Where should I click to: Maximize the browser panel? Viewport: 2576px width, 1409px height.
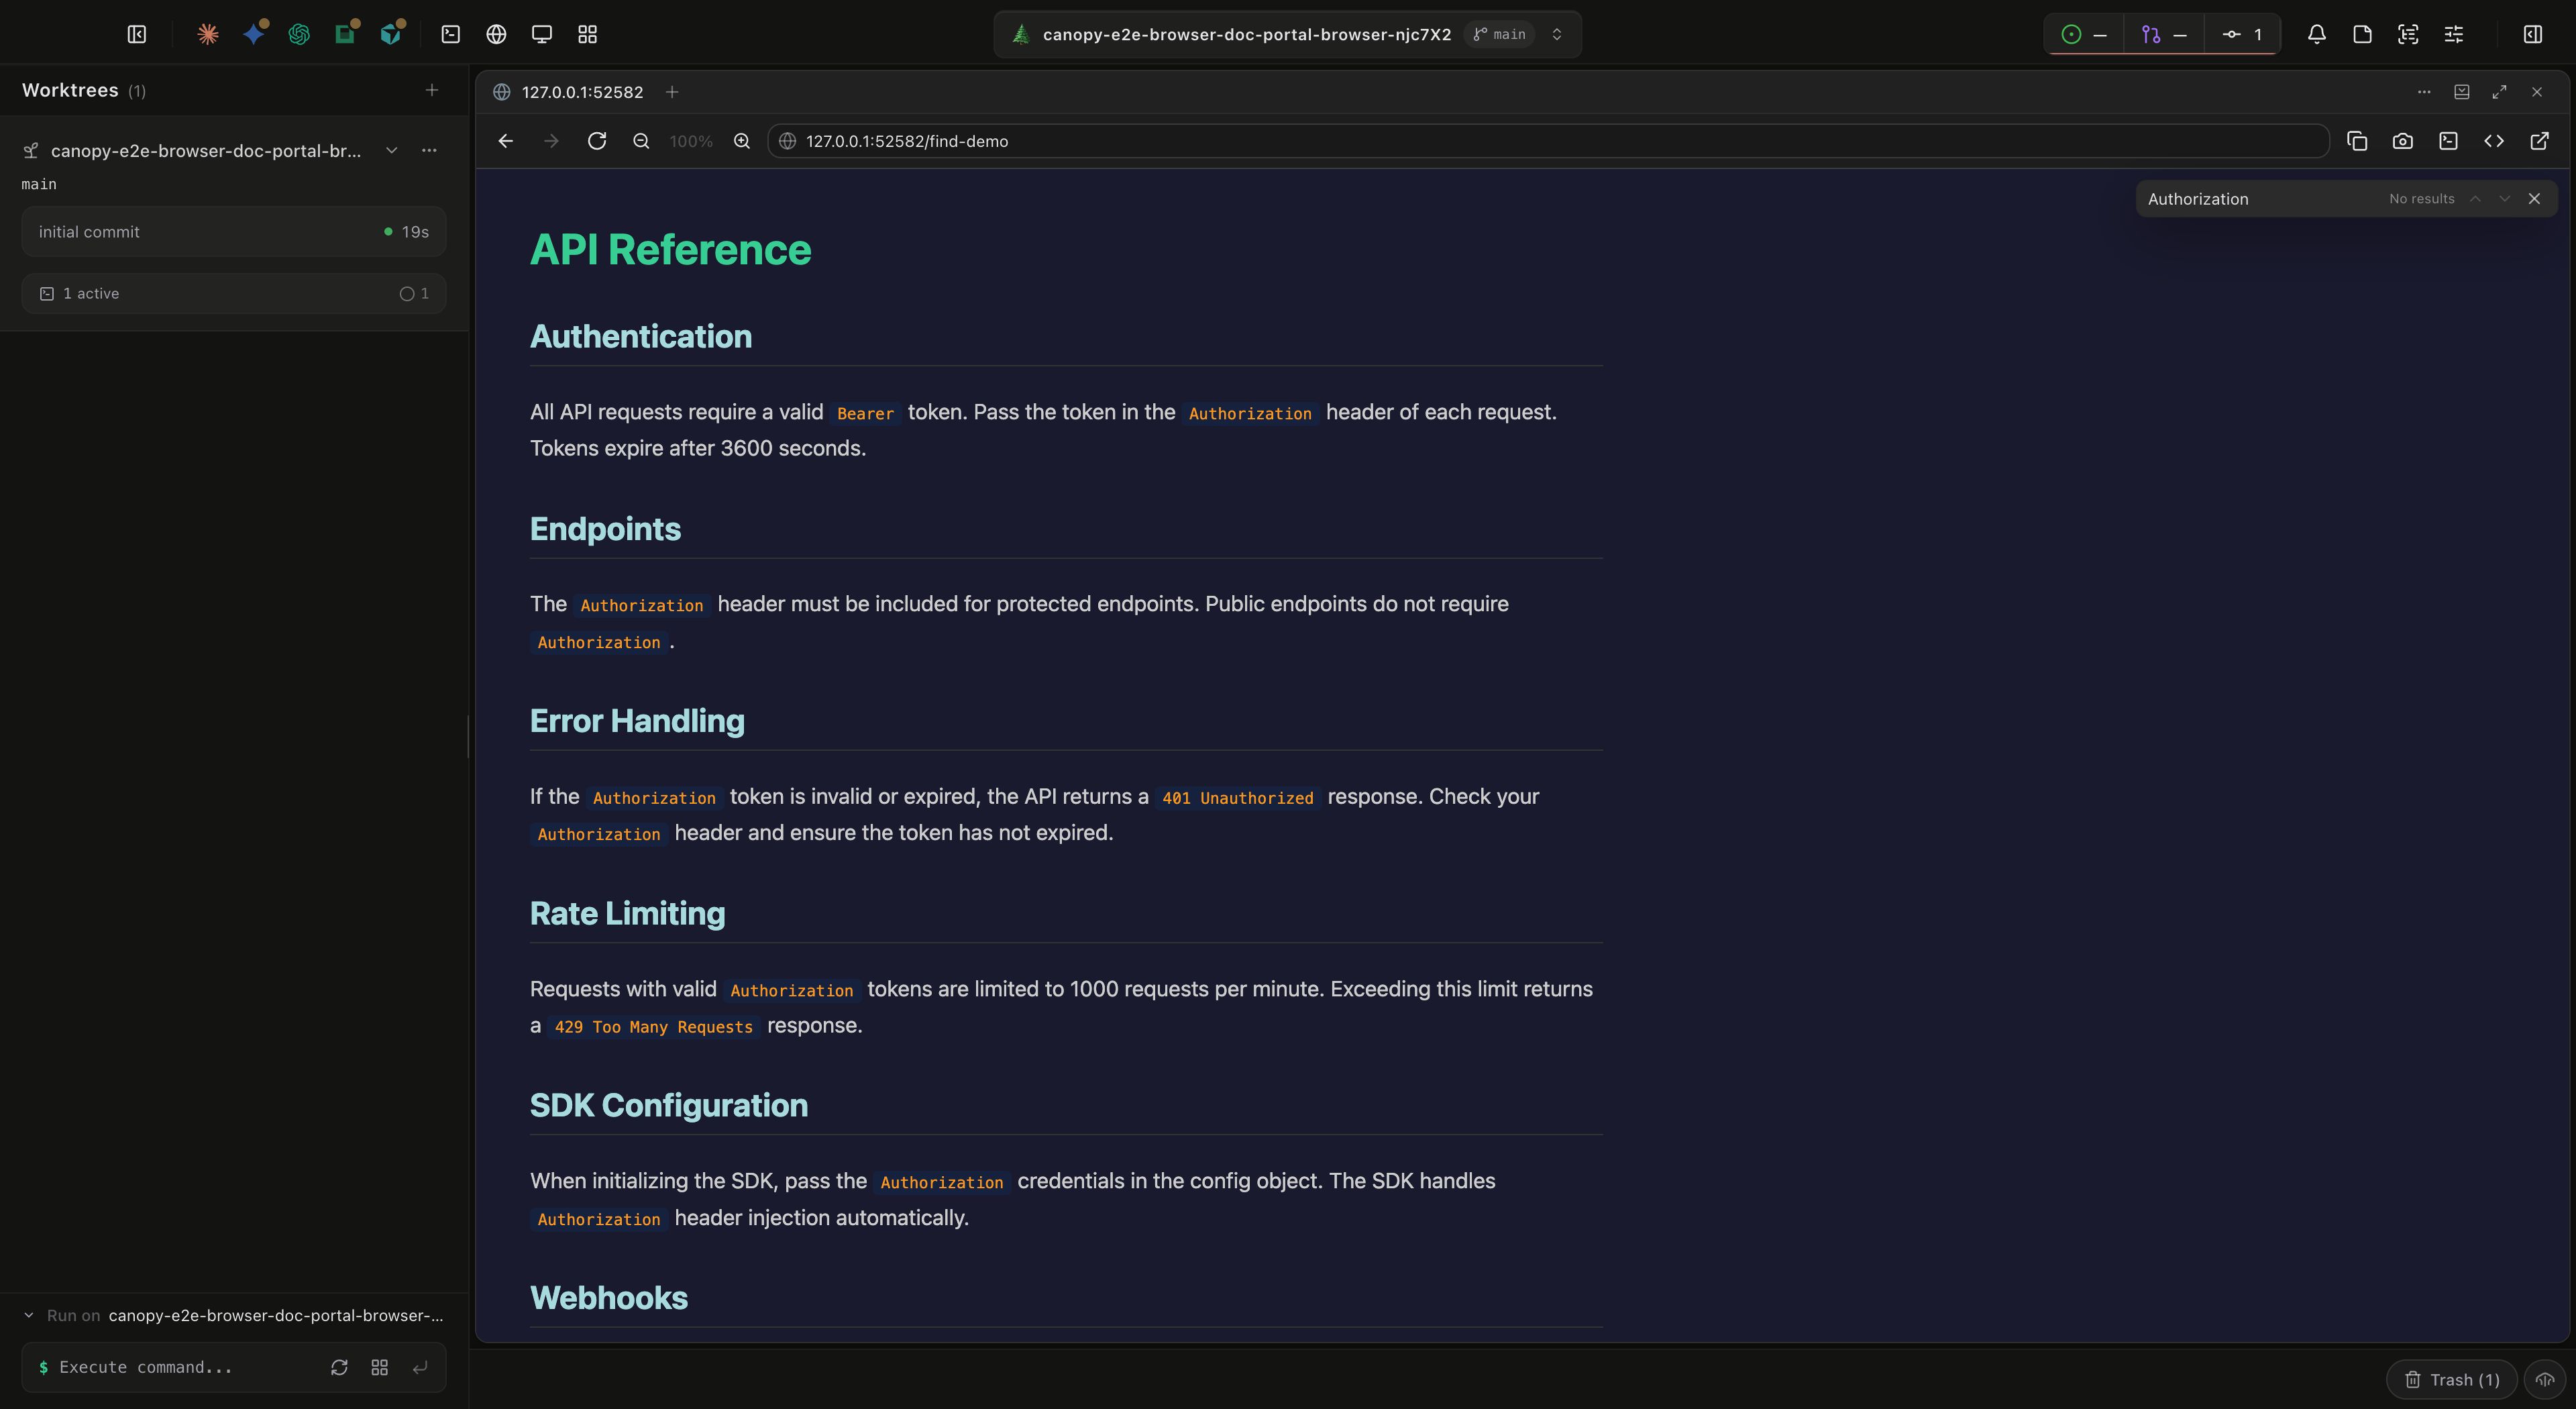2500,92
